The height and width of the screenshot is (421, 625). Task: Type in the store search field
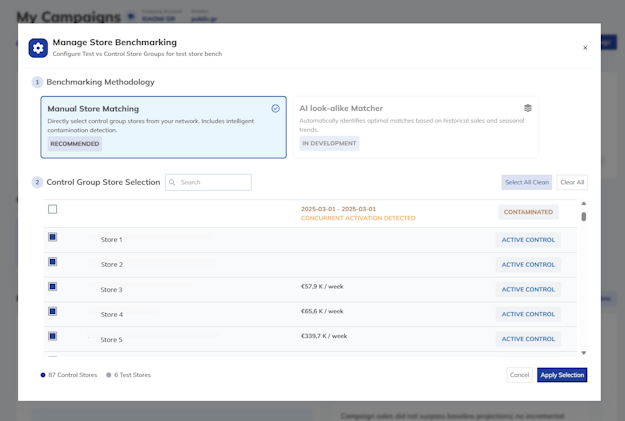213,183
